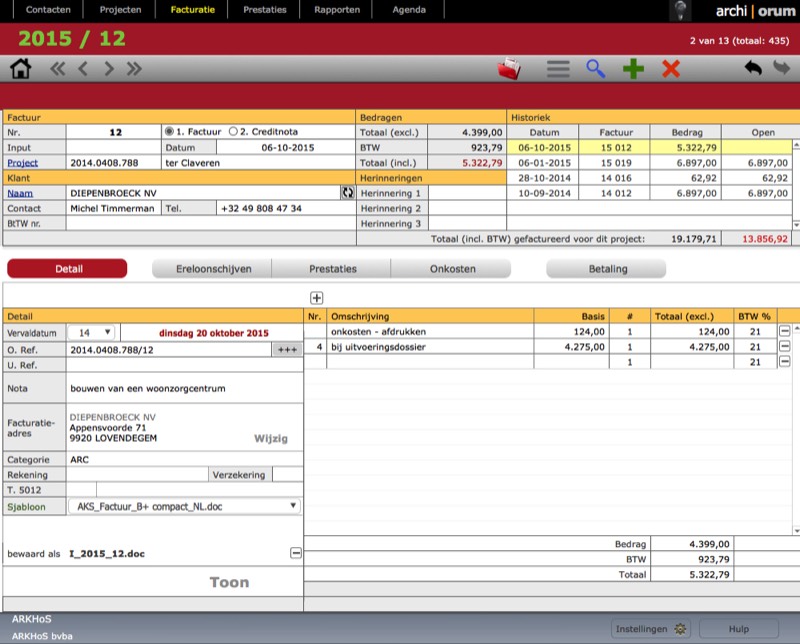800x644 pixels.
Task: Open Instellingen settings
Action: [651, 629]
